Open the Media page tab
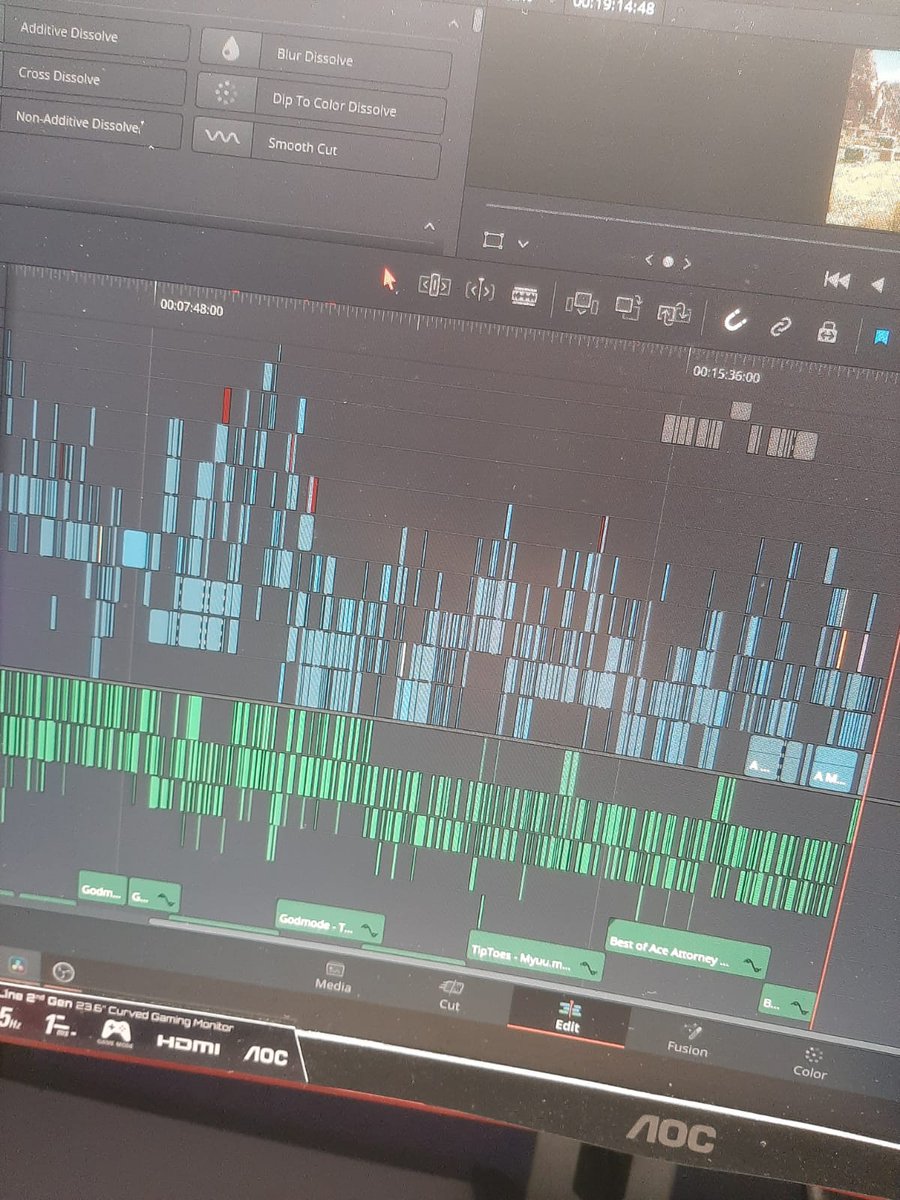The height and width of the screenshot is (1200, 900). pos(333,978)
